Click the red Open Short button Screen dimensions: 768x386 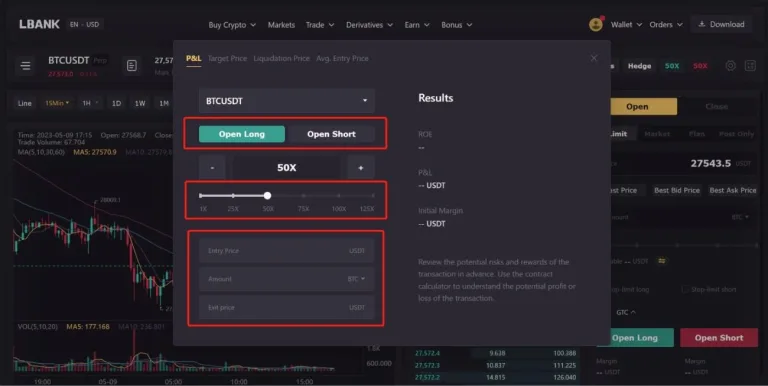pyautogui.click(x=719, y=338)
